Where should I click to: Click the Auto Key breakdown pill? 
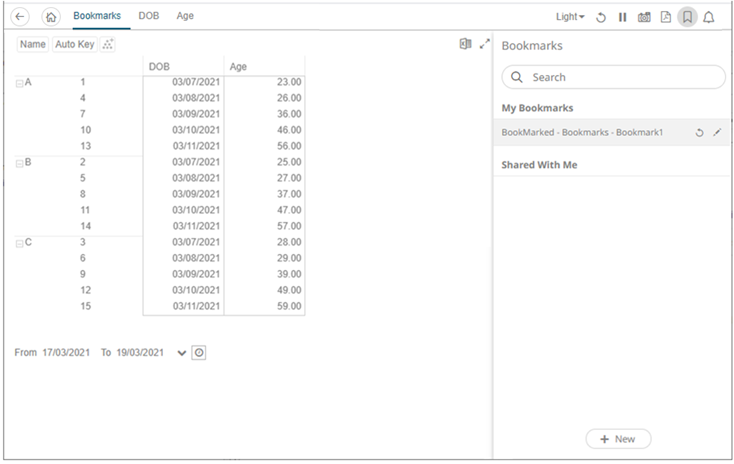[75, 44]
